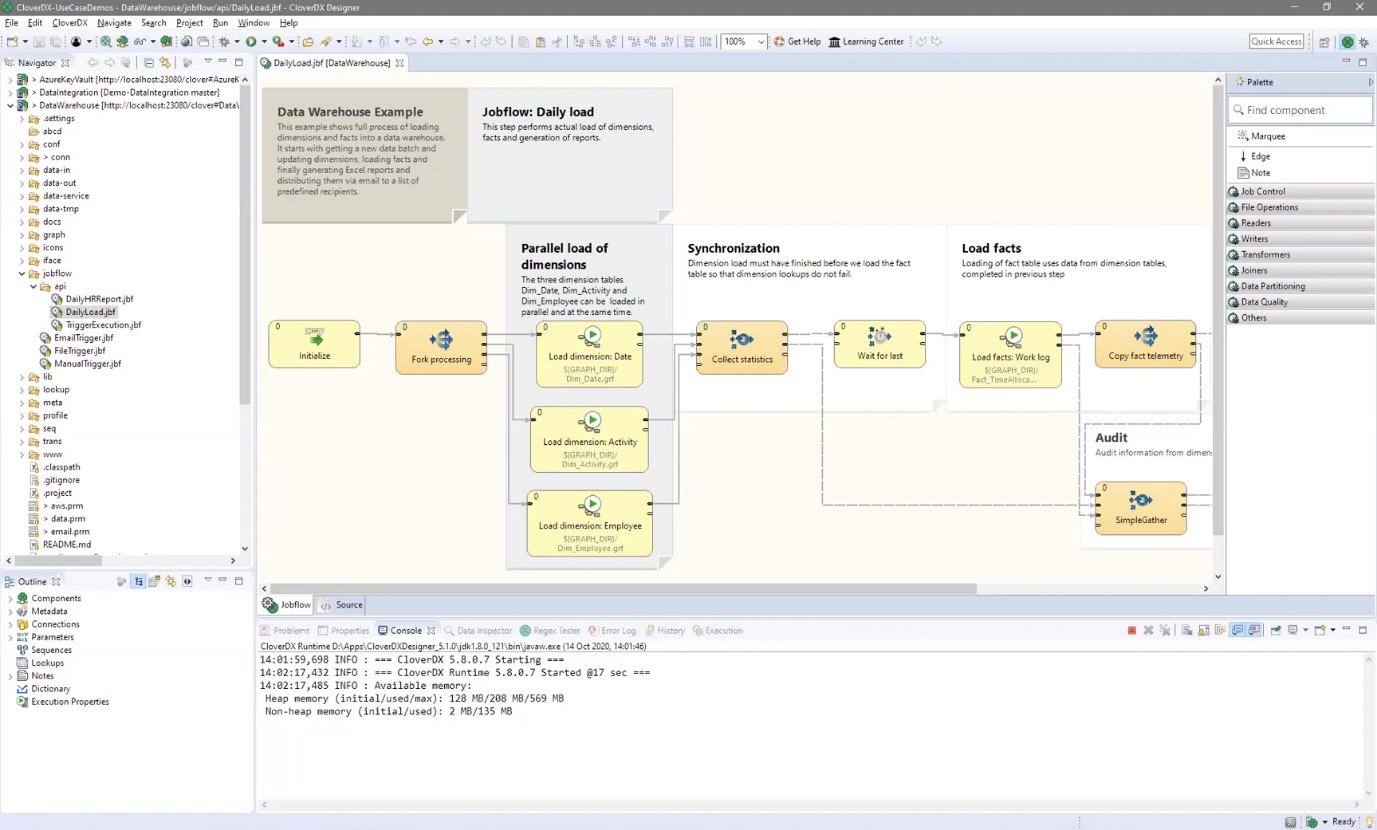1377x830 pixels.
Task: Open the Regex Tester tab
Action: [x=550, y=631]
